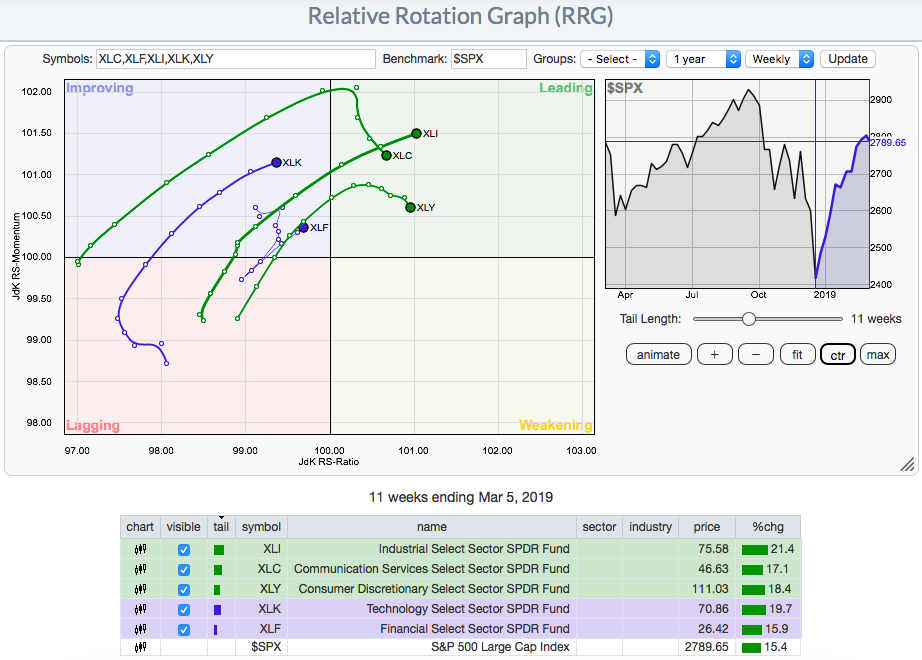Viewport: 922px width, 660px height.
Task: Open the chart icon for XLF row
Action: (x=140, y=629)
